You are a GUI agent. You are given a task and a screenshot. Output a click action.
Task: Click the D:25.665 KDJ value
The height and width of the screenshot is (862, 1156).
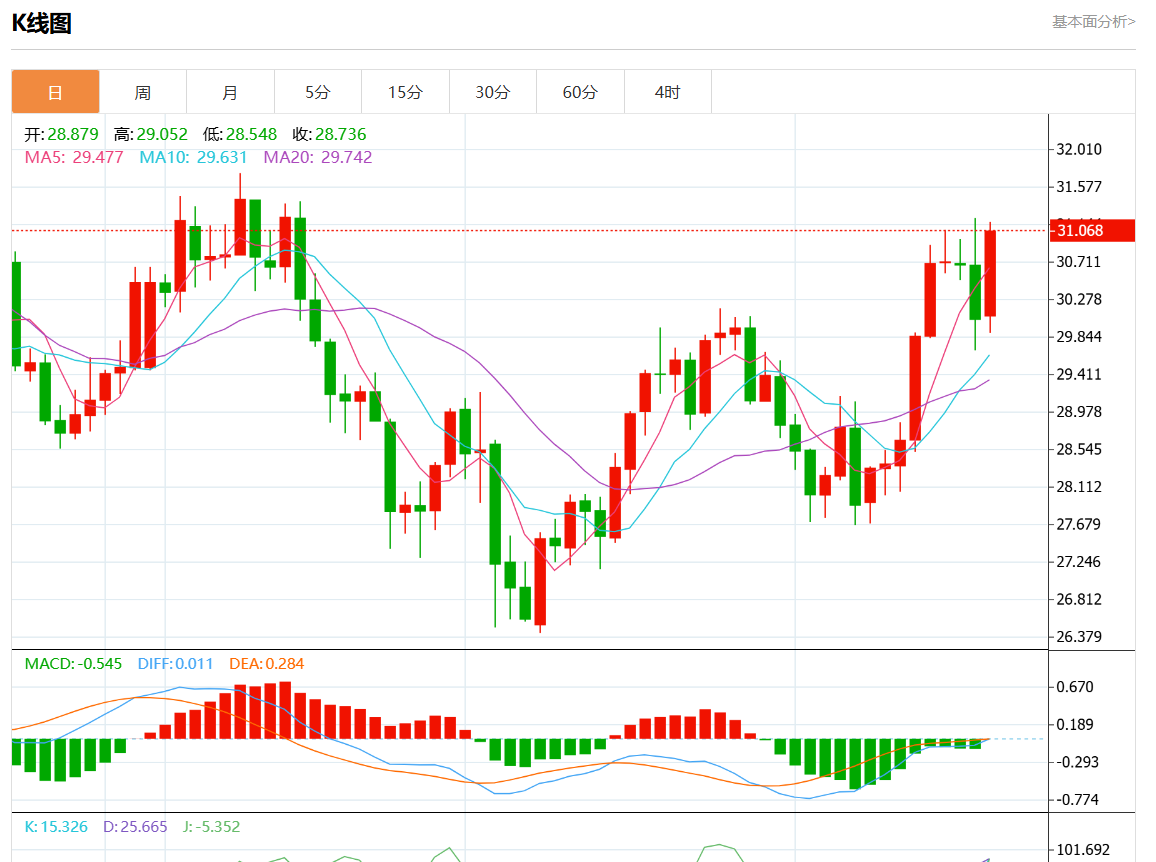click(135, 827)
